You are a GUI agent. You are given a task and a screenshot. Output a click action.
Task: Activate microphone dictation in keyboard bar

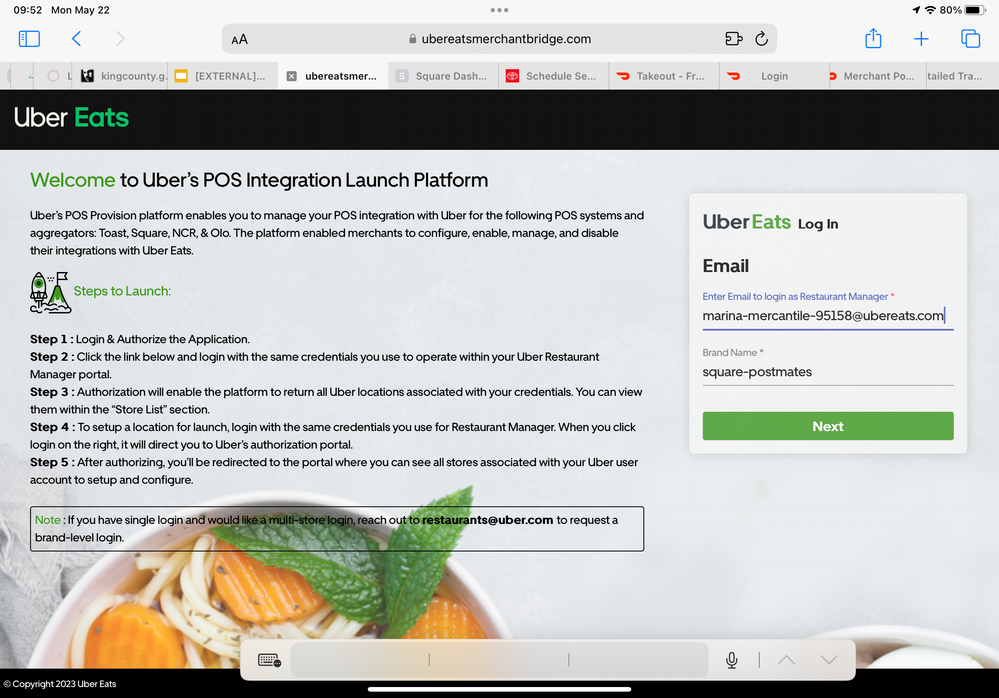point(732,660)
